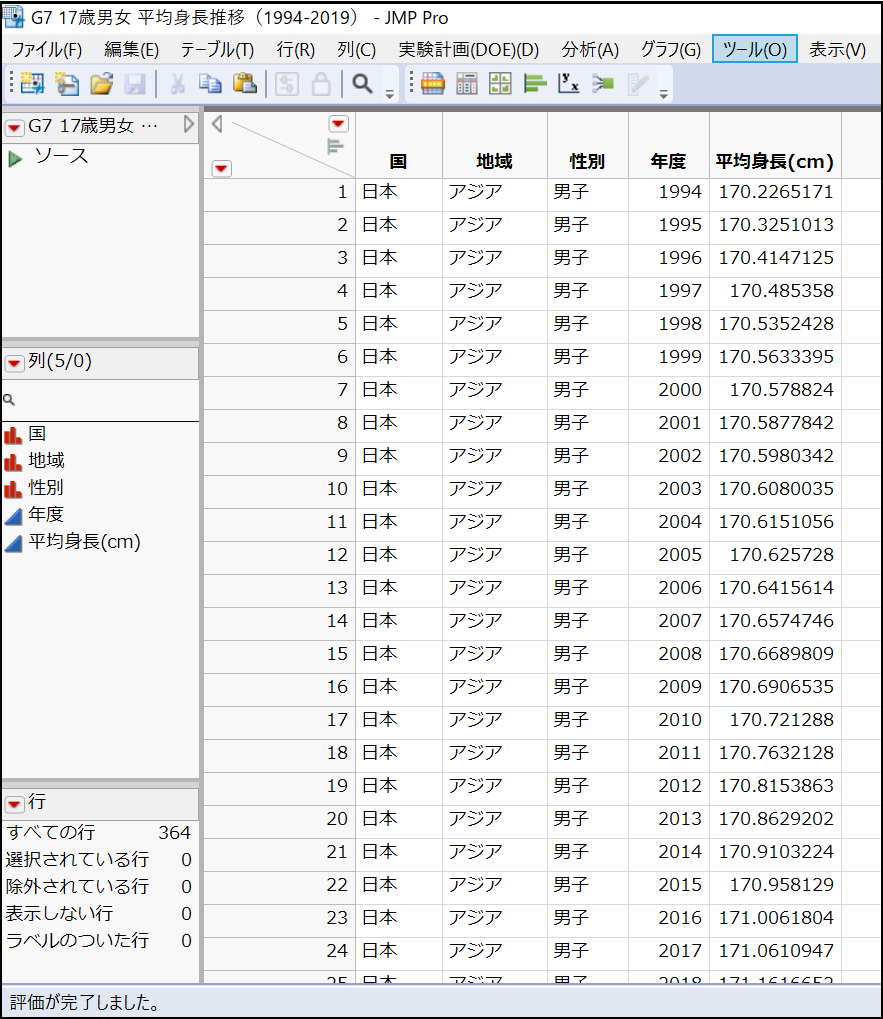
Task: Open the 分析(A) menu
Action: tap(590, 49)
